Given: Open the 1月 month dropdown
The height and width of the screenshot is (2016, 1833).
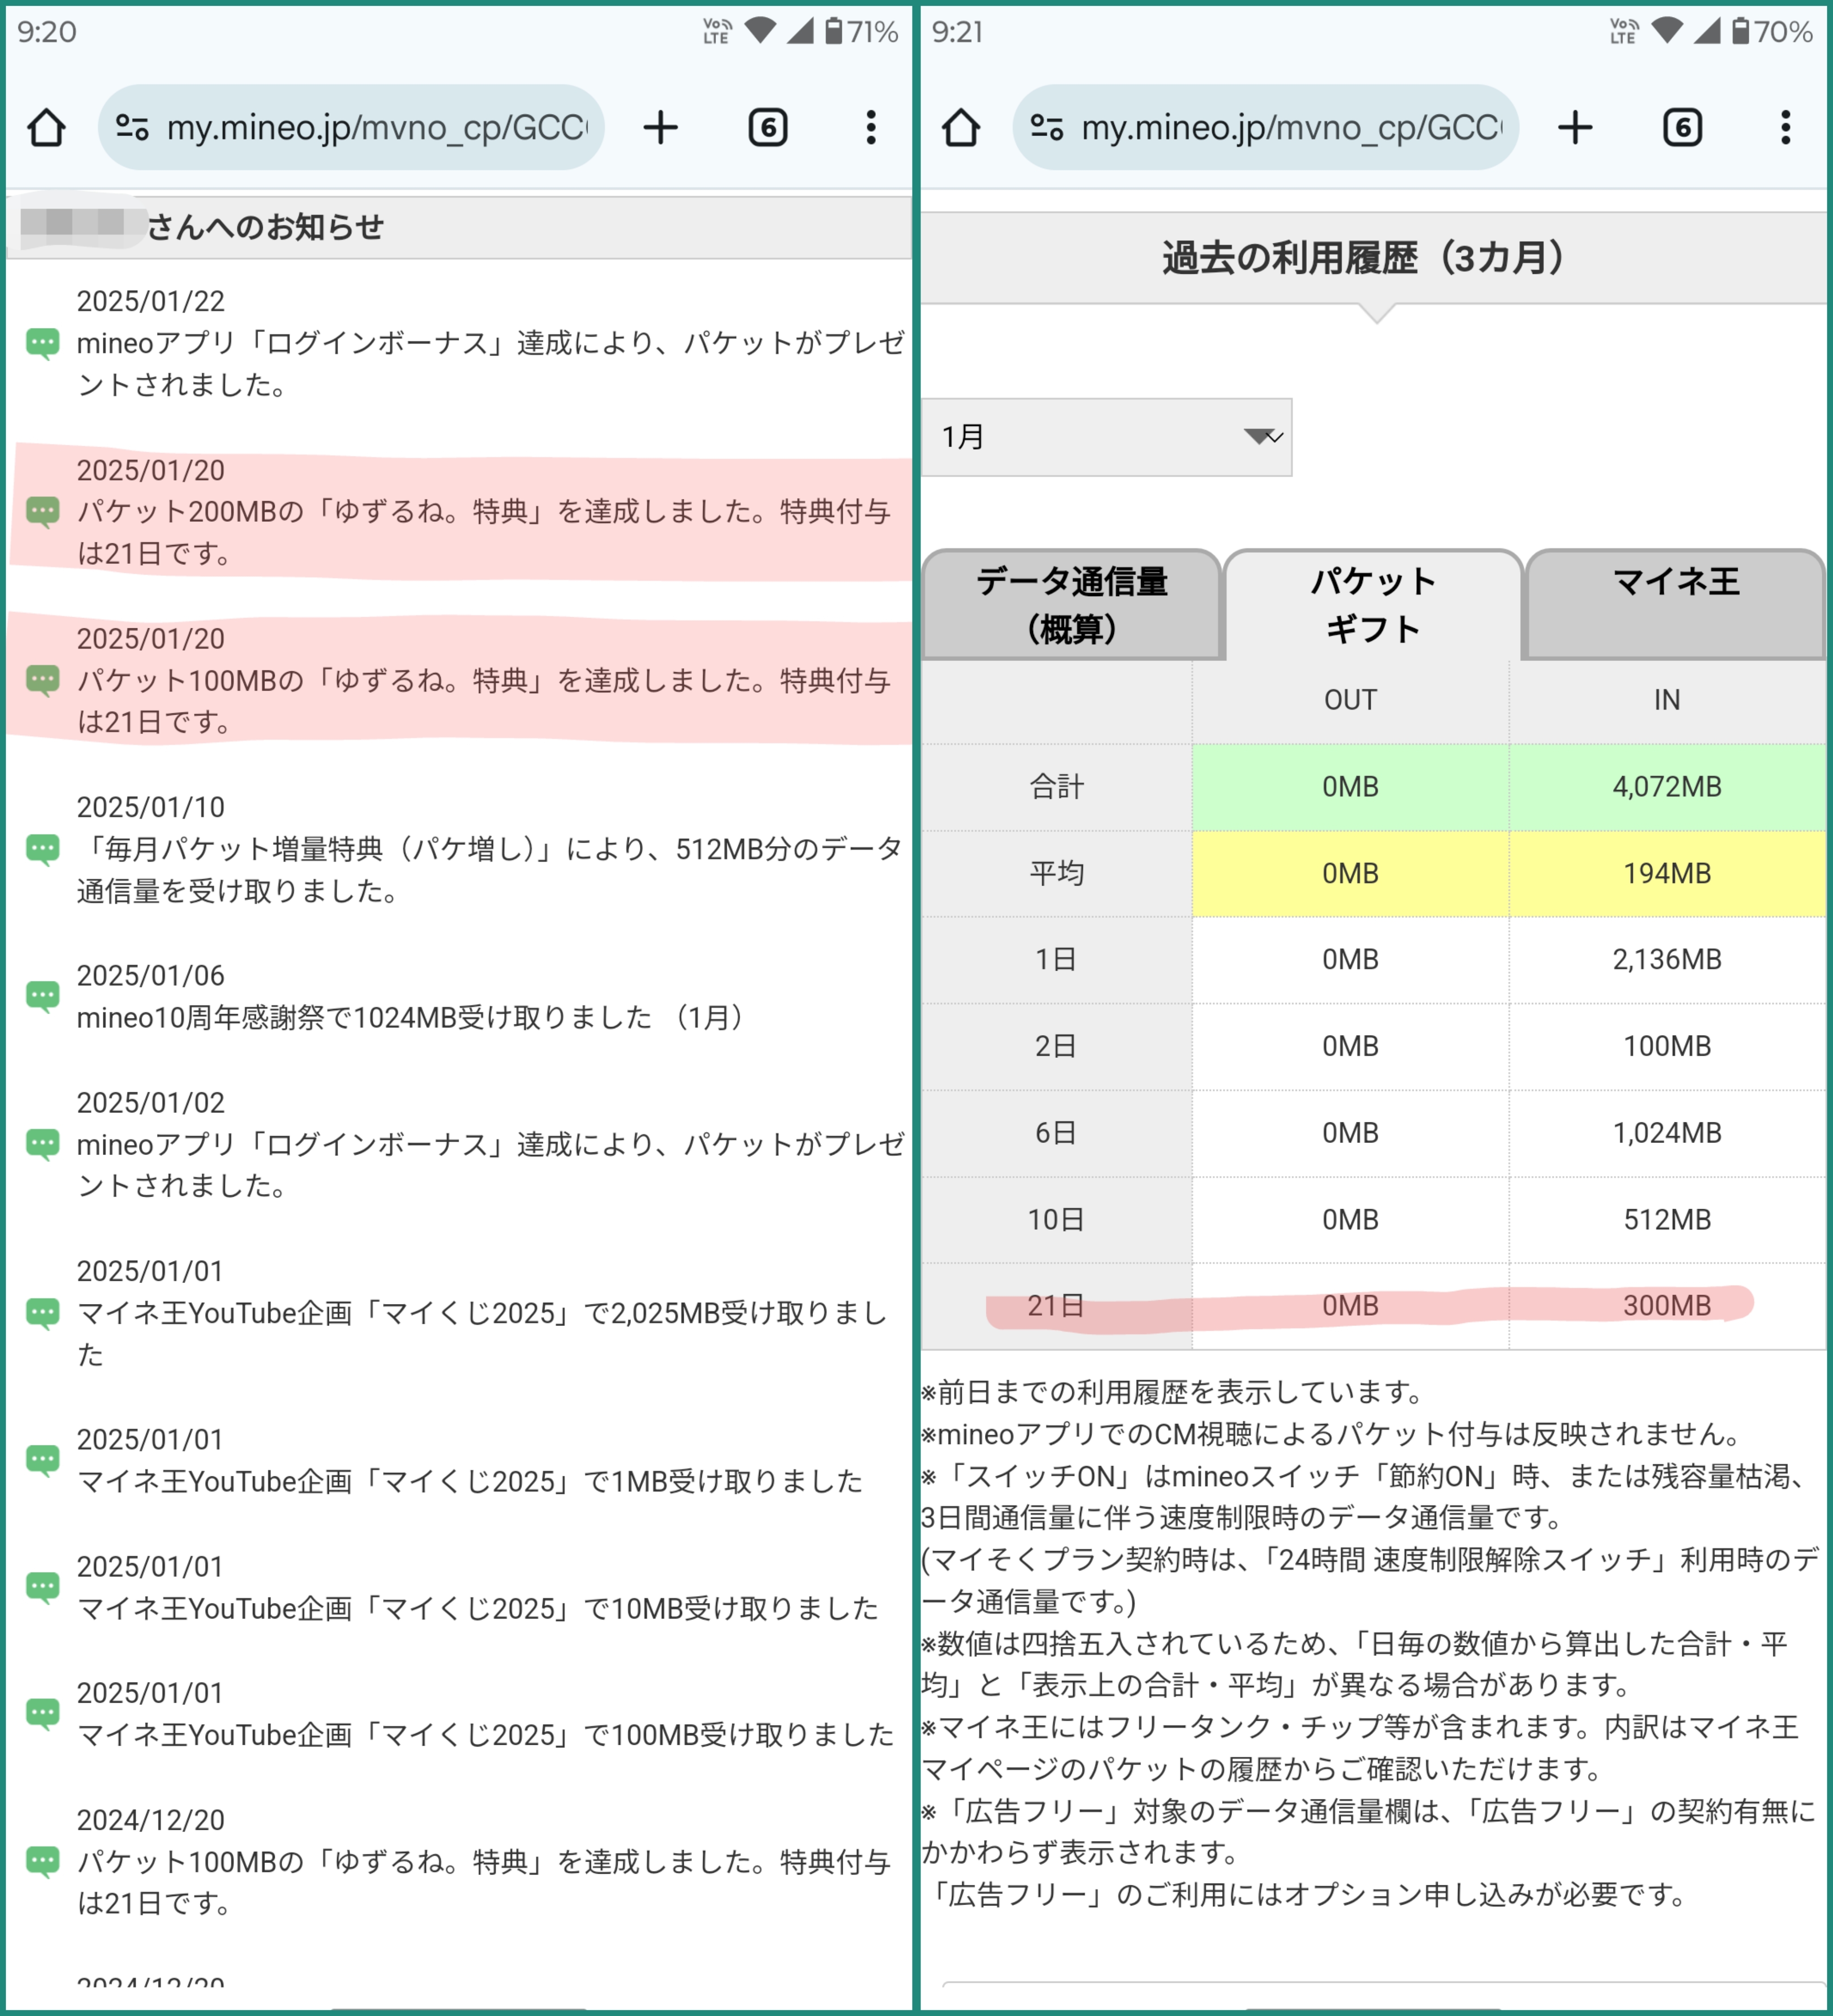Looking at the screenshot, I should coord(1105,437).
